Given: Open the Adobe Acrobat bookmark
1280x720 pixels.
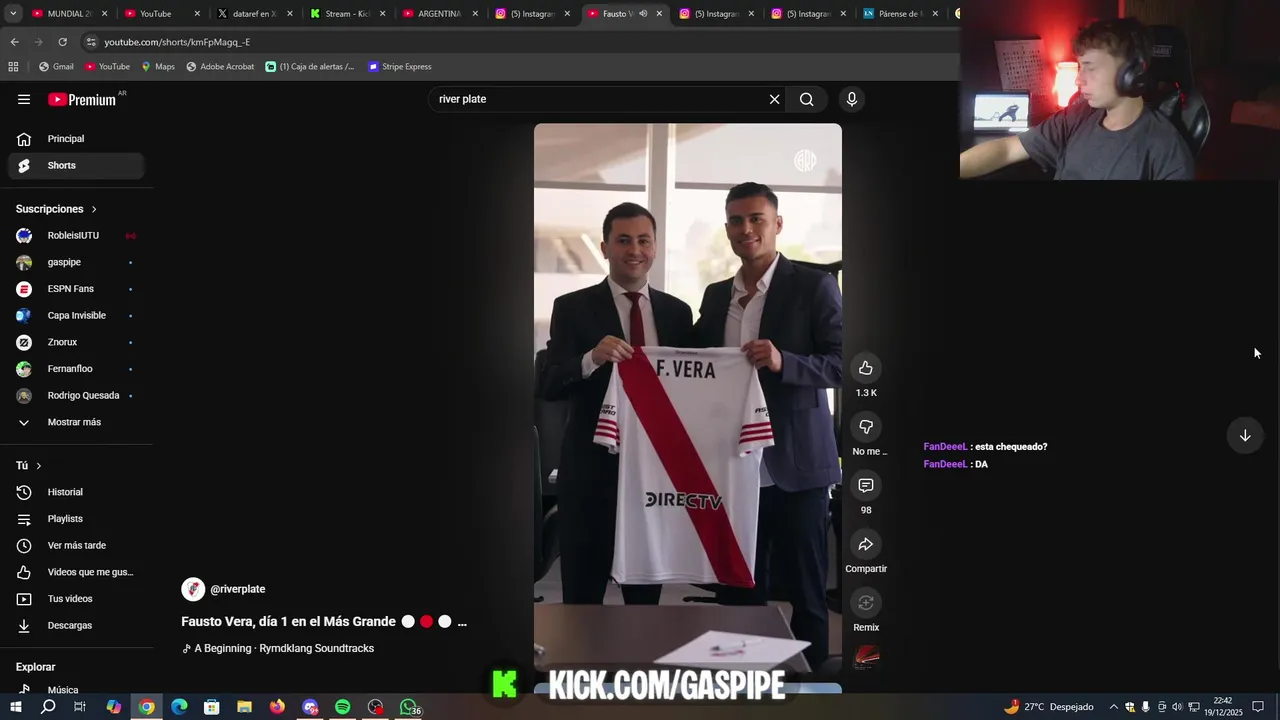Looking at the screenshot, I should (220, 67).
